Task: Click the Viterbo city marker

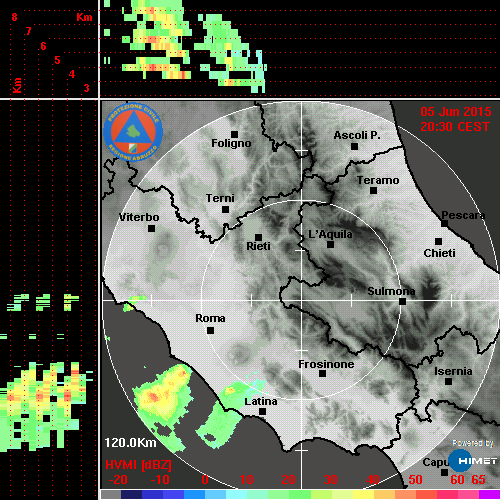Action: (151, 229)
